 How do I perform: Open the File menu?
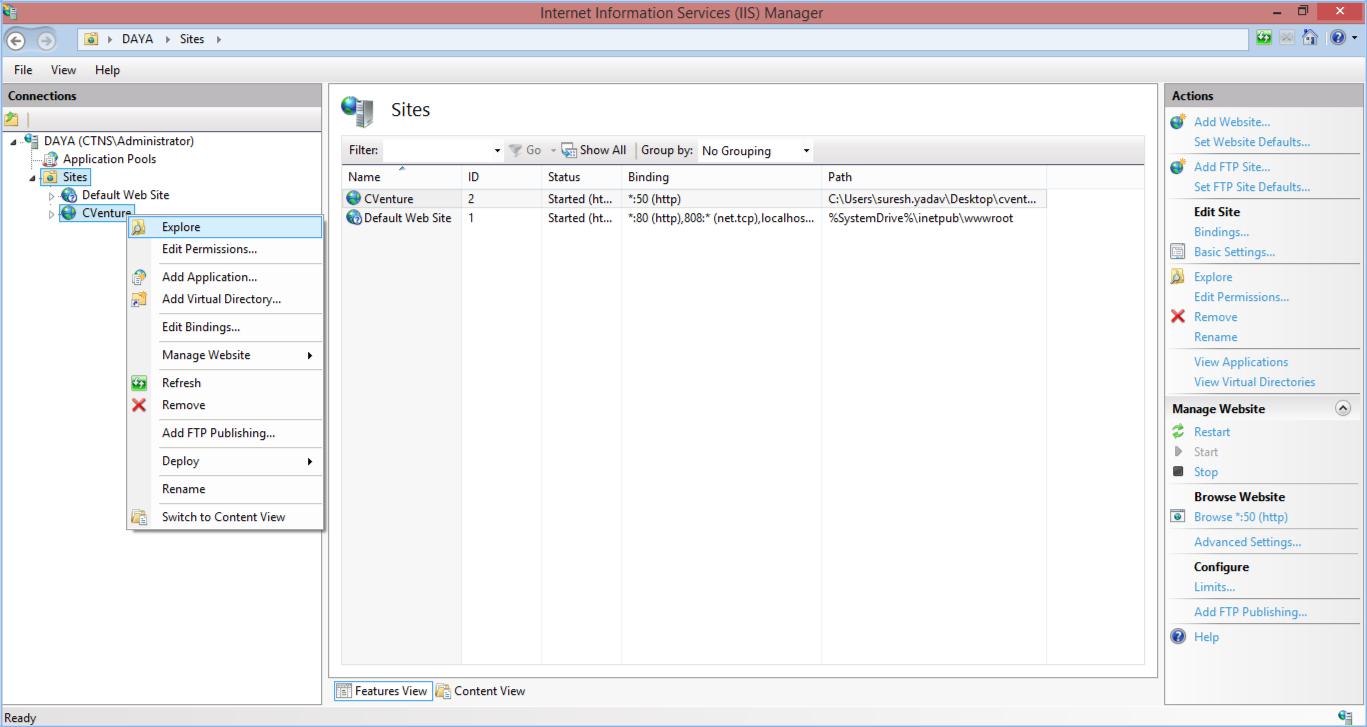pos(23,70)
